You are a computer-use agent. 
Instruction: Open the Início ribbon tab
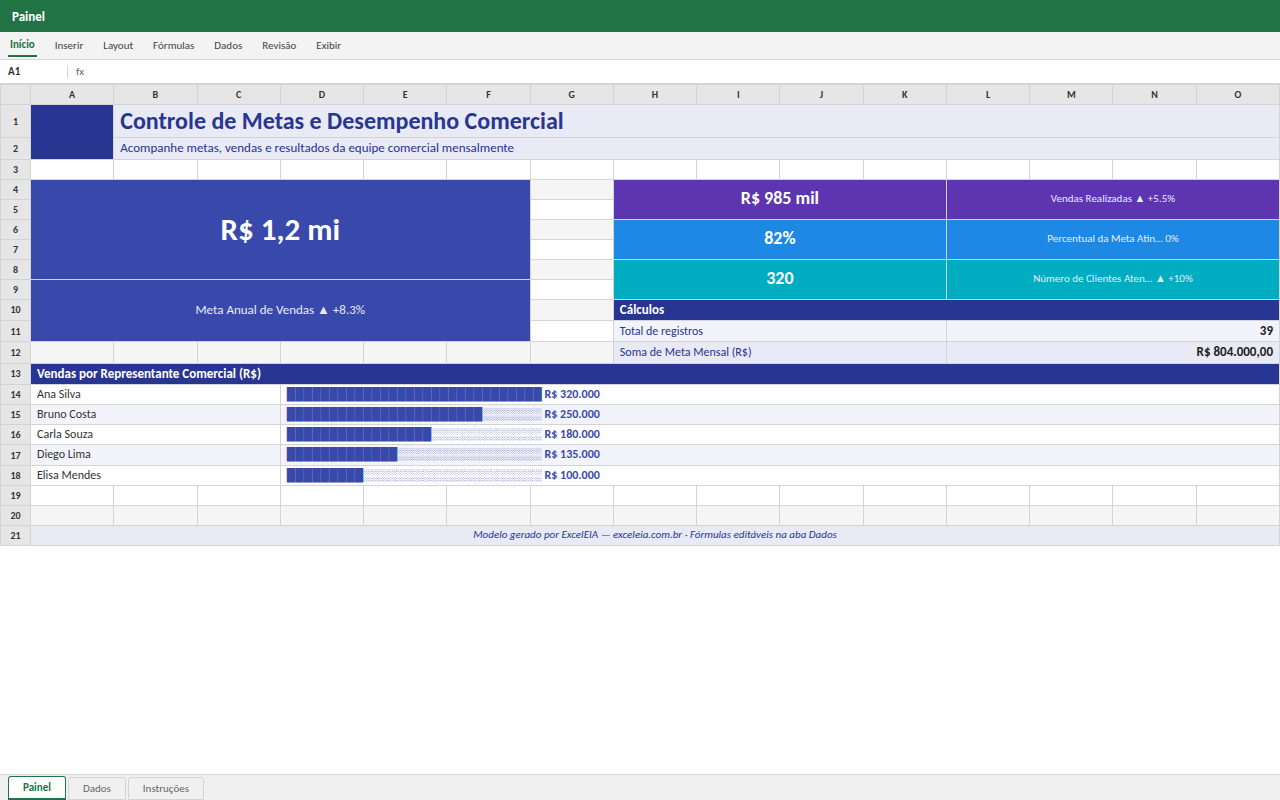point(22,45)
